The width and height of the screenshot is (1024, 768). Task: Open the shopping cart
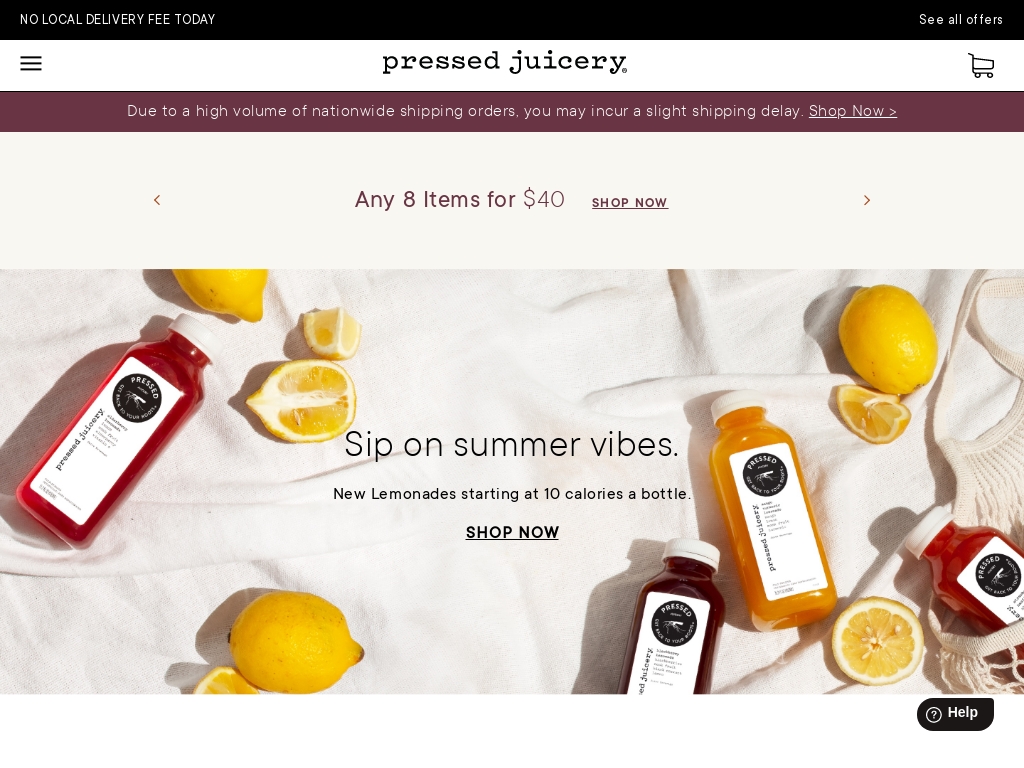pos(981,65)
